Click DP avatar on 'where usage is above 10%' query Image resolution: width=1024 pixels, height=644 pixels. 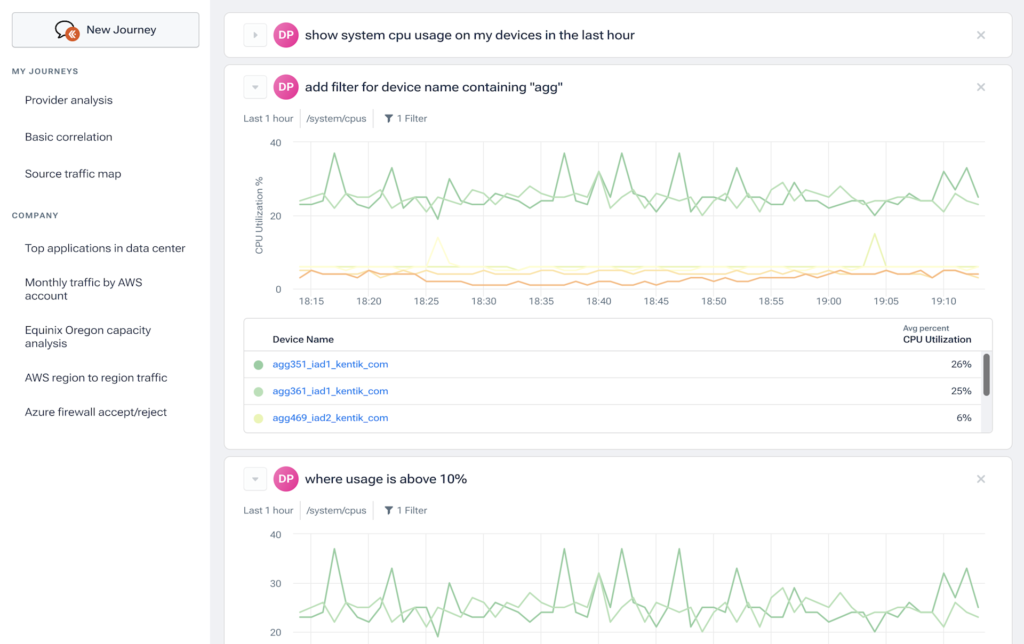point(286,479)
